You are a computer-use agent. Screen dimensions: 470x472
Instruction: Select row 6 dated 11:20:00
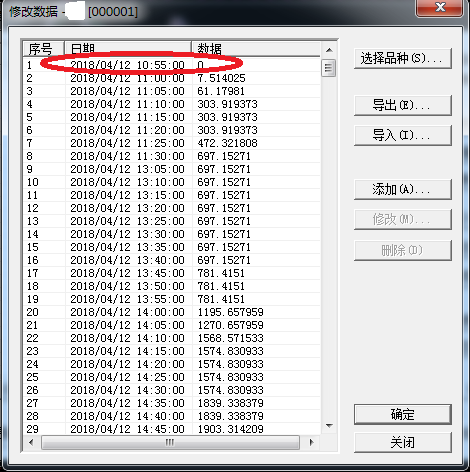pos(172,130)
